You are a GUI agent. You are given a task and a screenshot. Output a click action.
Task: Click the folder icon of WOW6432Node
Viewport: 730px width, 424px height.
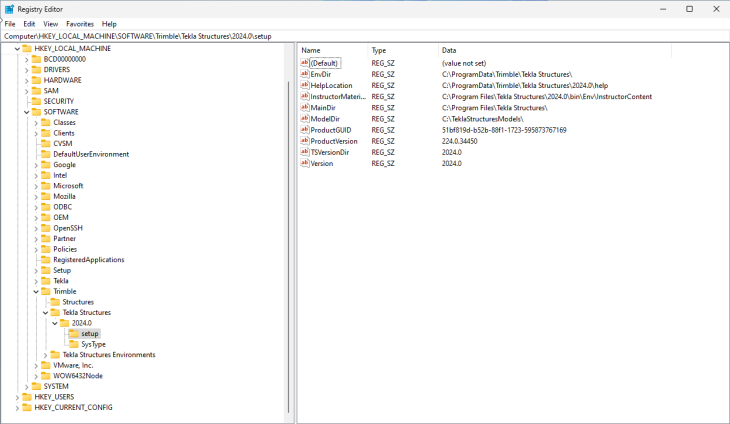point(46,376)
